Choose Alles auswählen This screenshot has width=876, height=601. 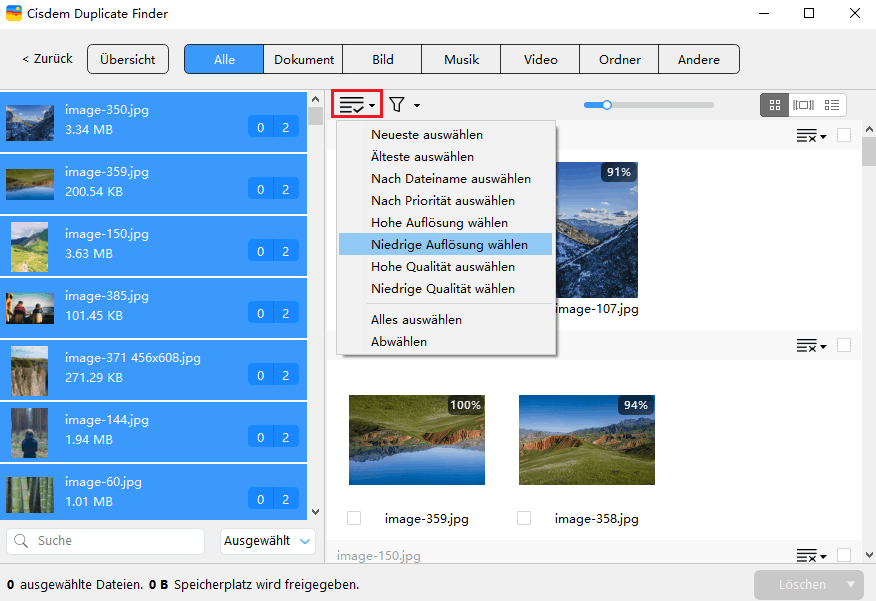[x=445, y=319]
